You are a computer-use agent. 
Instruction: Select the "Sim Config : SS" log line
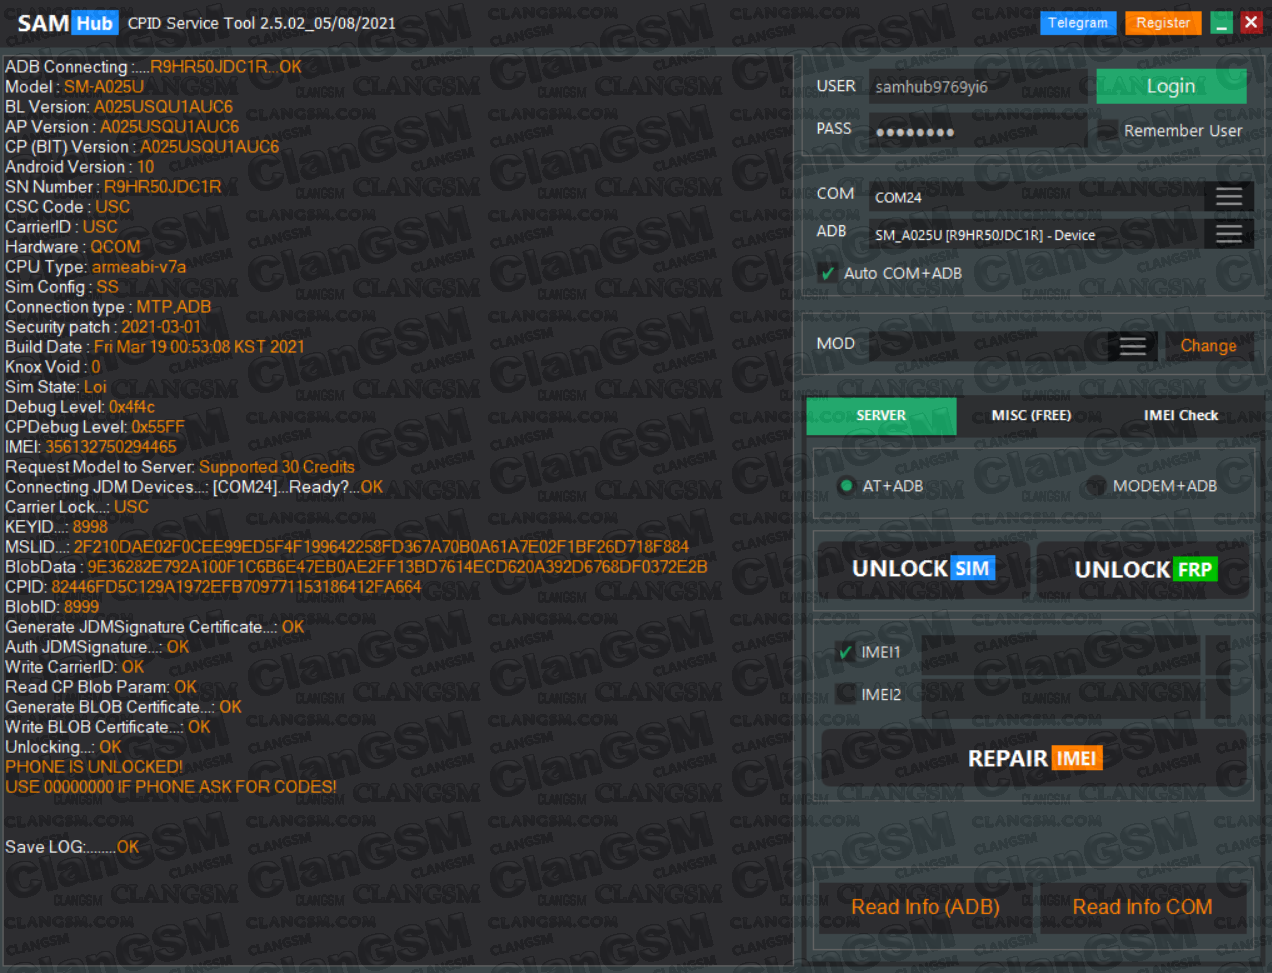pyautogui.click(x=62, y=287)
